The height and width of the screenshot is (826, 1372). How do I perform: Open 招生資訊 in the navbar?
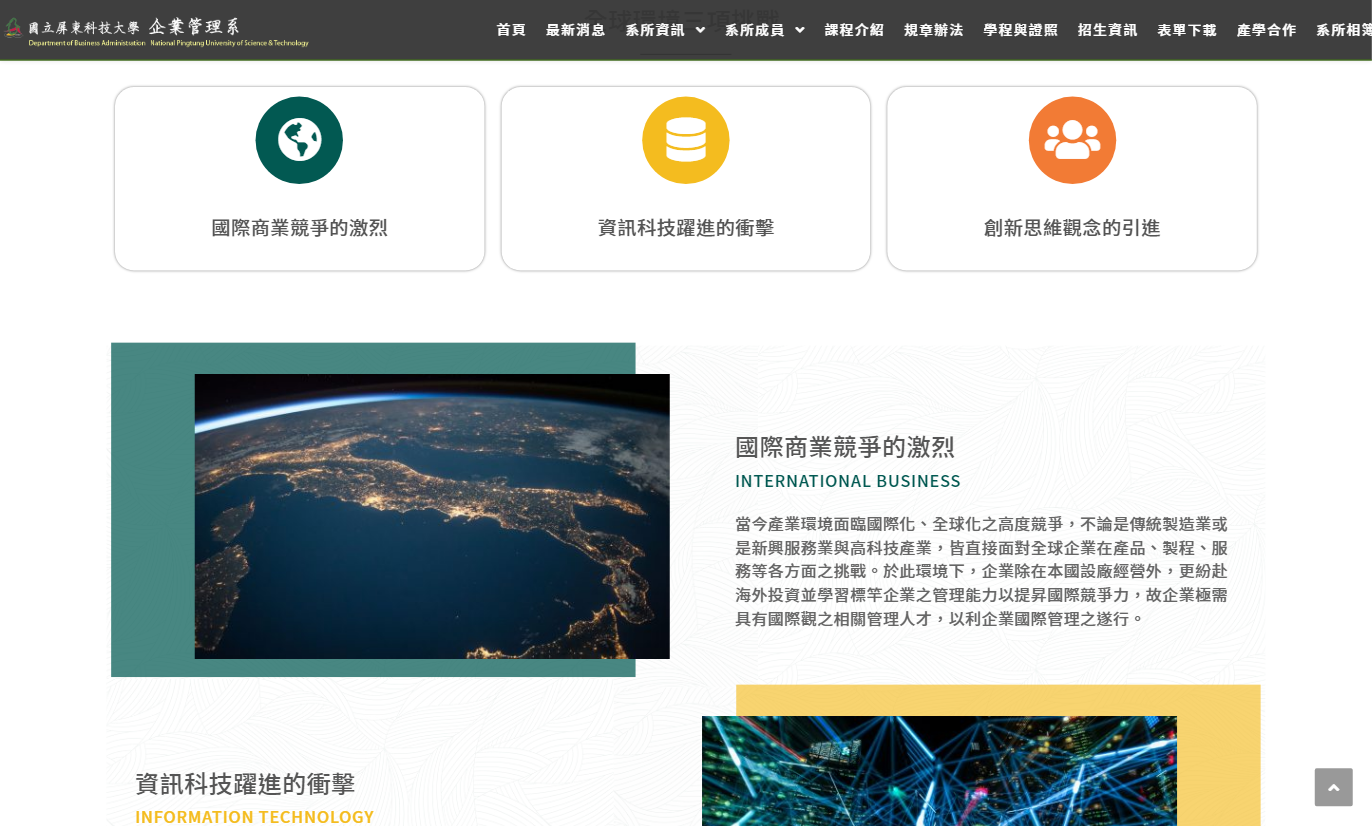pyautogui.click(x=1107, y=30)
